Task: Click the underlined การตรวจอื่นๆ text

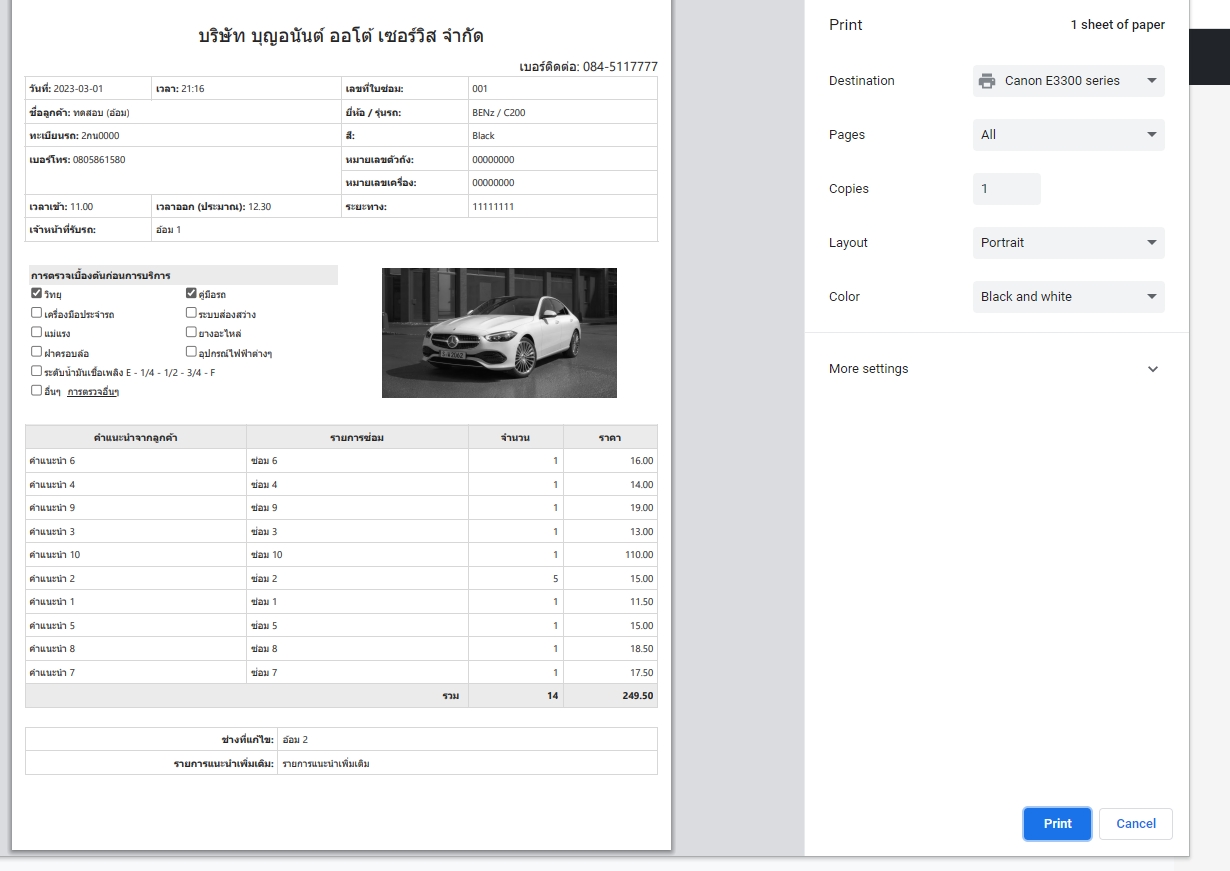Action: [93, 392]
